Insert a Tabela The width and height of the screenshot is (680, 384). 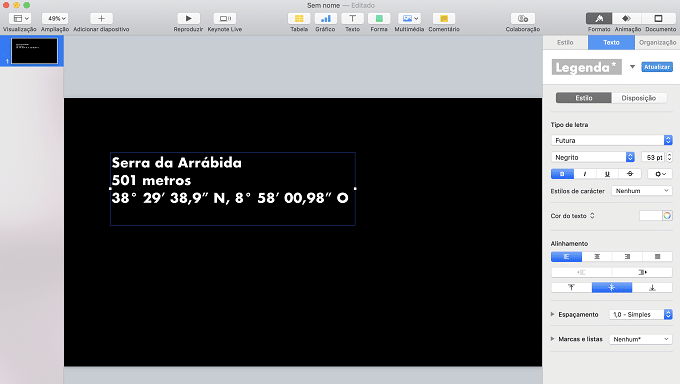[299, 19]
